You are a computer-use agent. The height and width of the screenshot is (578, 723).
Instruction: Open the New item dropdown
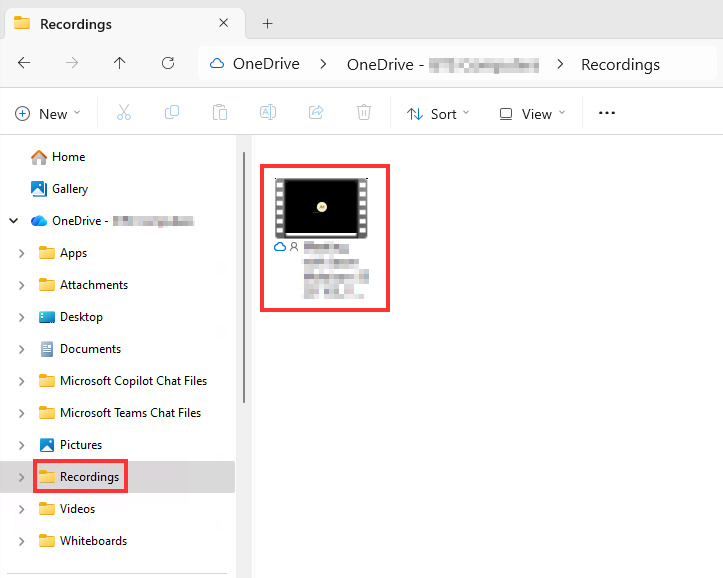click(48, 113)
